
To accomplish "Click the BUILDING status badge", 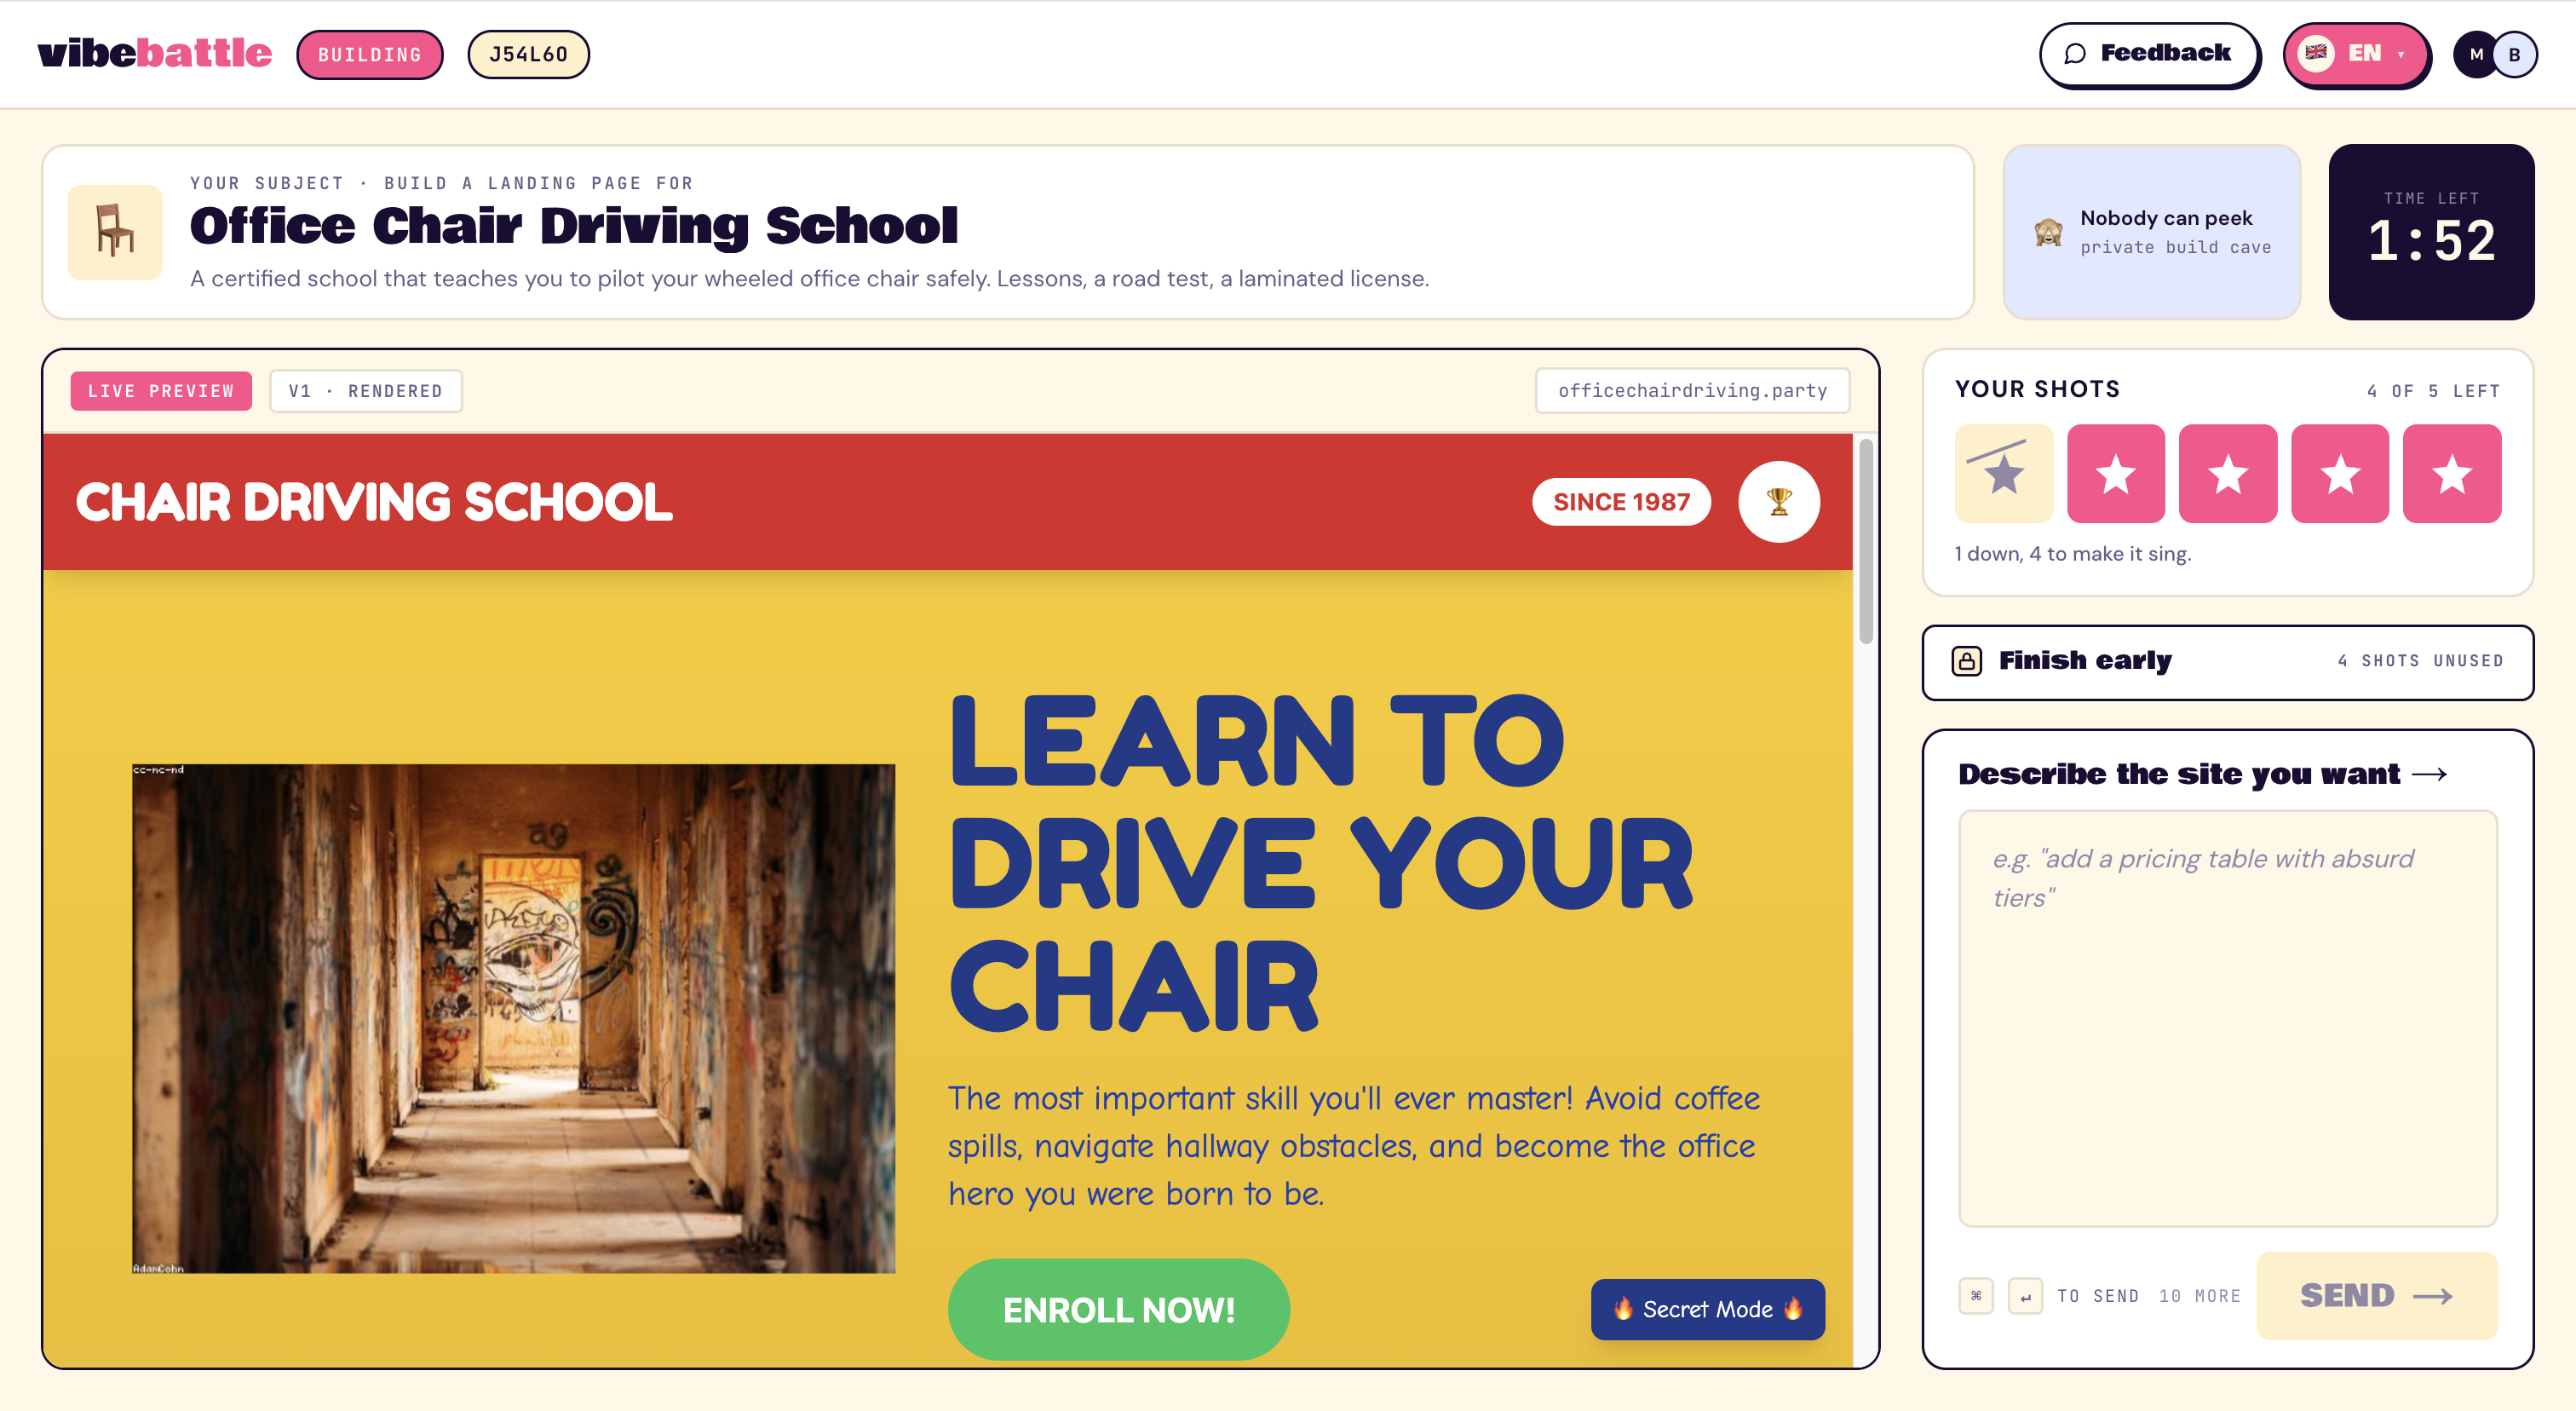I will [370, 55].
